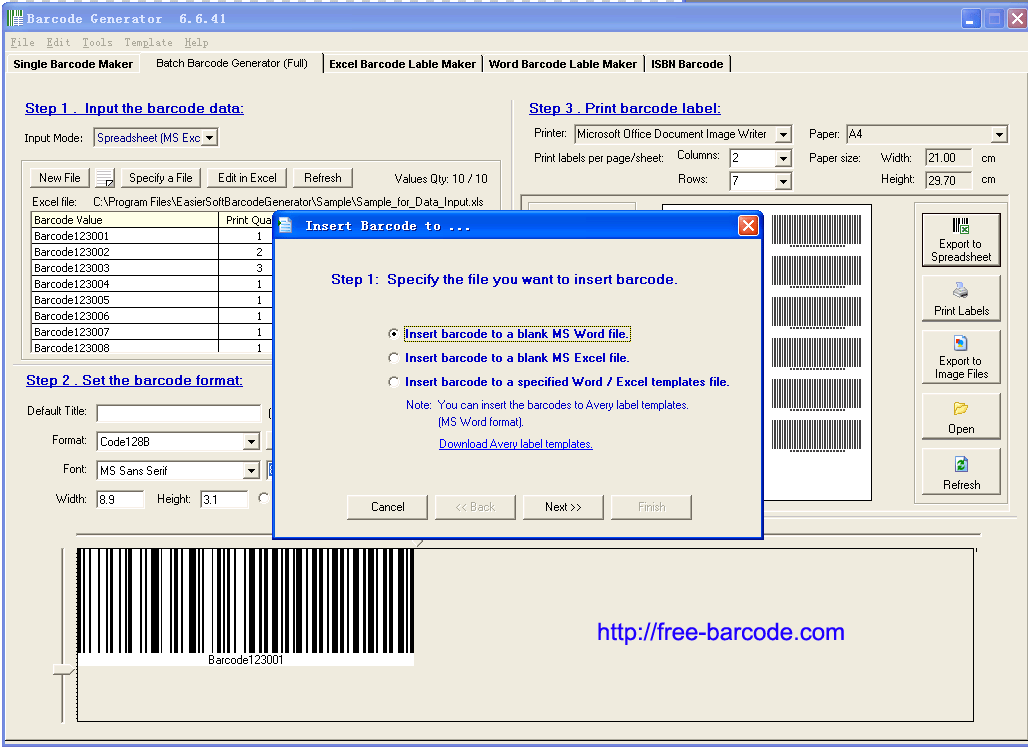The height and width of the screenshot is (747, 1032).
Task: Click the small edit icon next to New File
Action: [105, 178]
